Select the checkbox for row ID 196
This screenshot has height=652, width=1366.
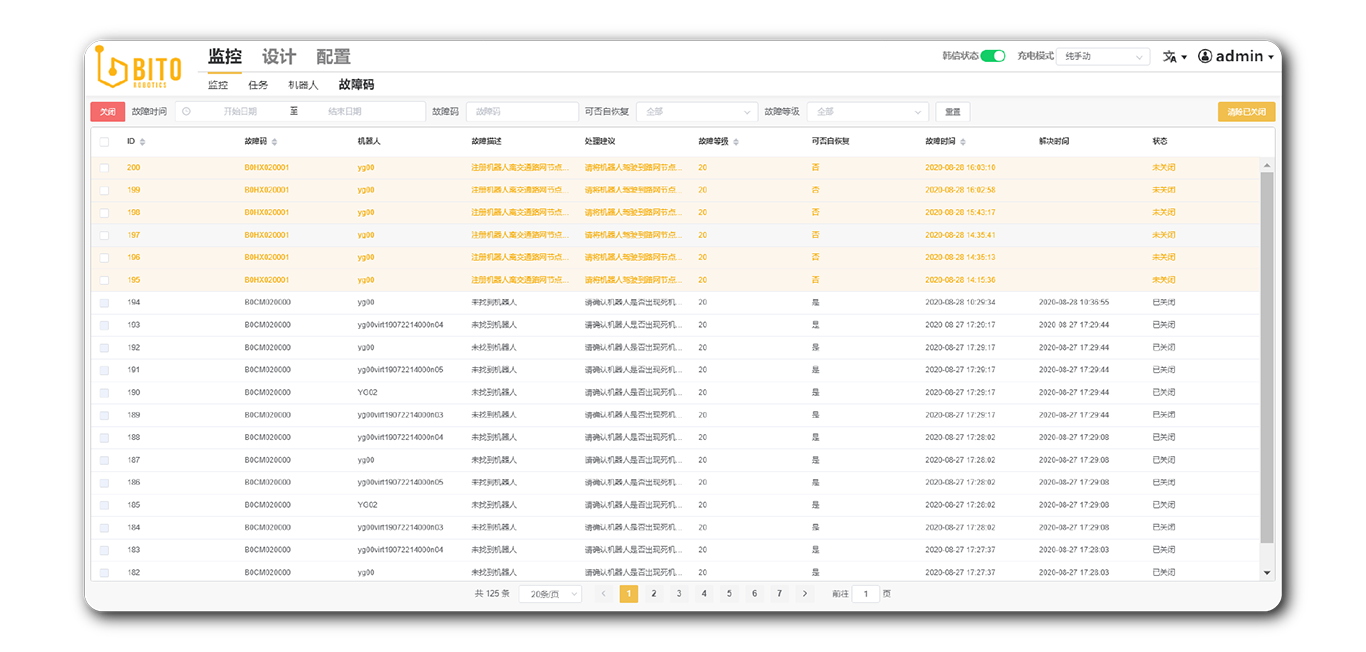(104, 258)
